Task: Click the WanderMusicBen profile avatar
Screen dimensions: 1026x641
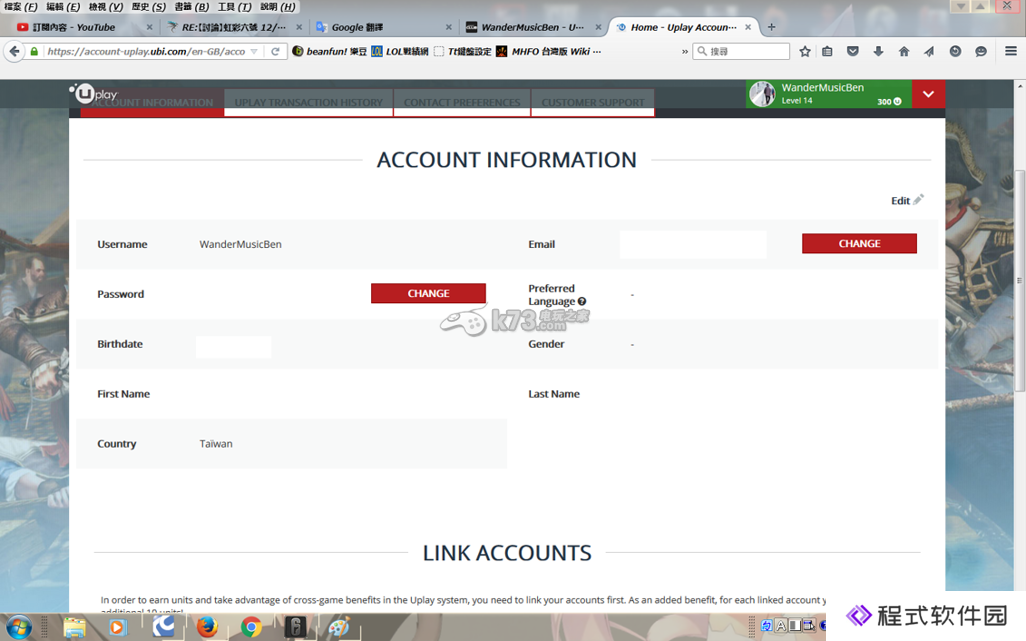Action: (762, 94)
